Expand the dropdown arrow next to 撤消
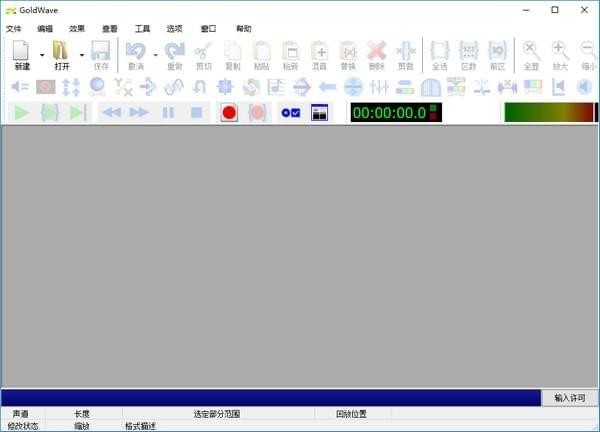The image size is (600, 432). (155, 56)
